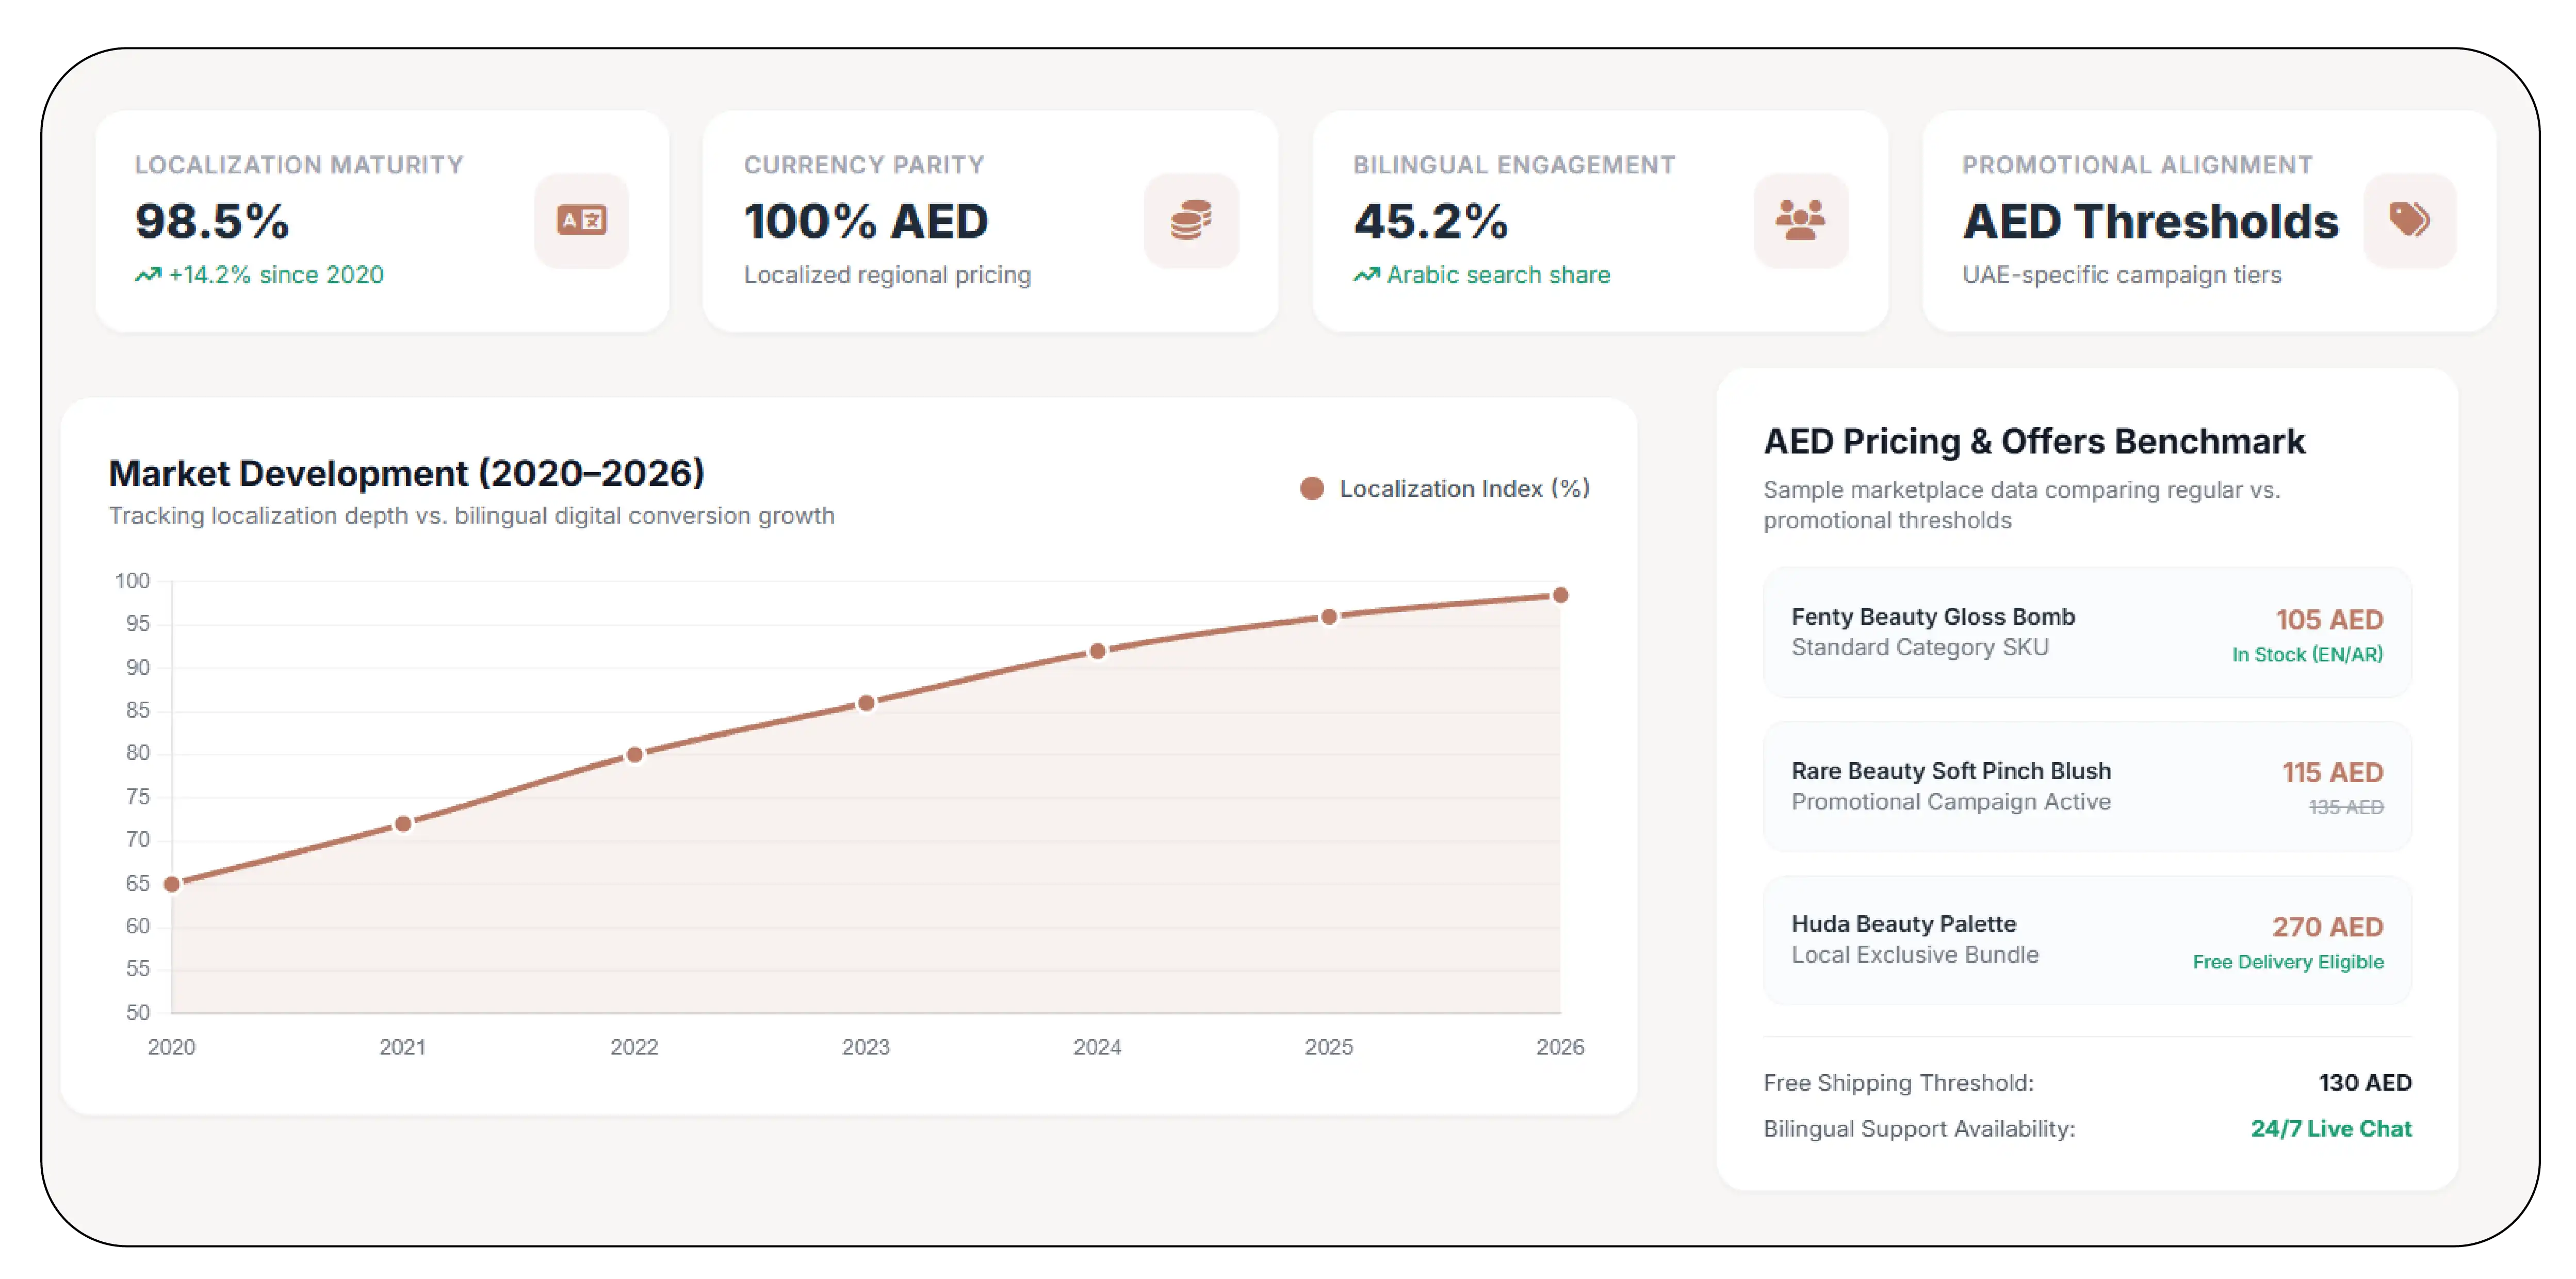Viewport: 2576px width, 1279px height.
Task: Click the Free Shipping Threshold label
Action: (x=1898, y=1084)
